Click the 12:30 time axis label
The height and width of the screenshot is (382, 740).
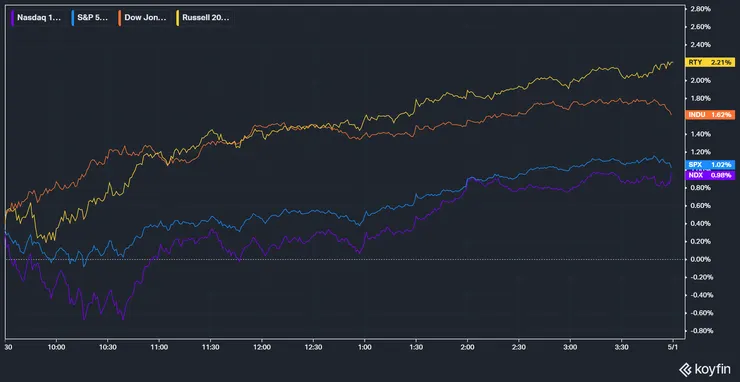click(x=313, y=347)
